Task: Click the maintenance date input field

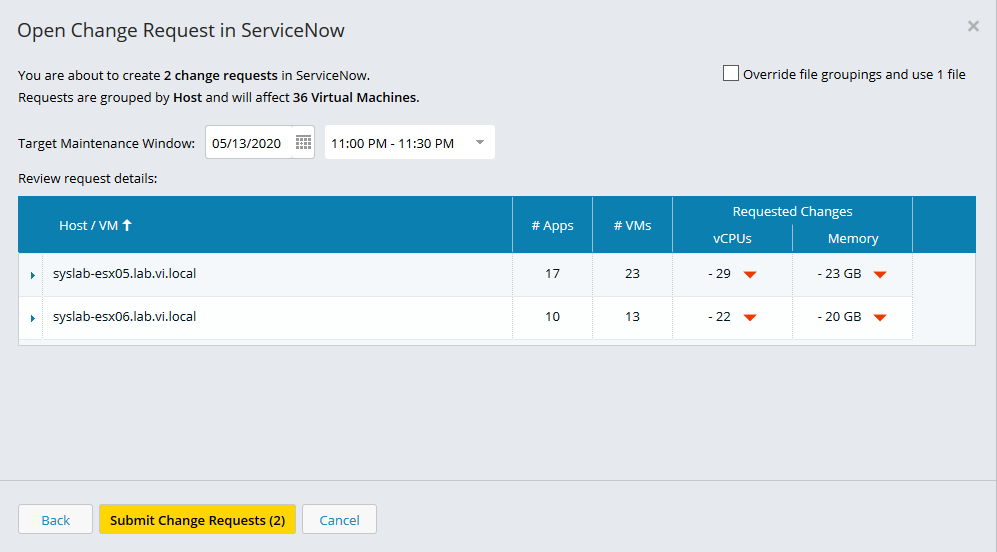Action: click(249, 142)
